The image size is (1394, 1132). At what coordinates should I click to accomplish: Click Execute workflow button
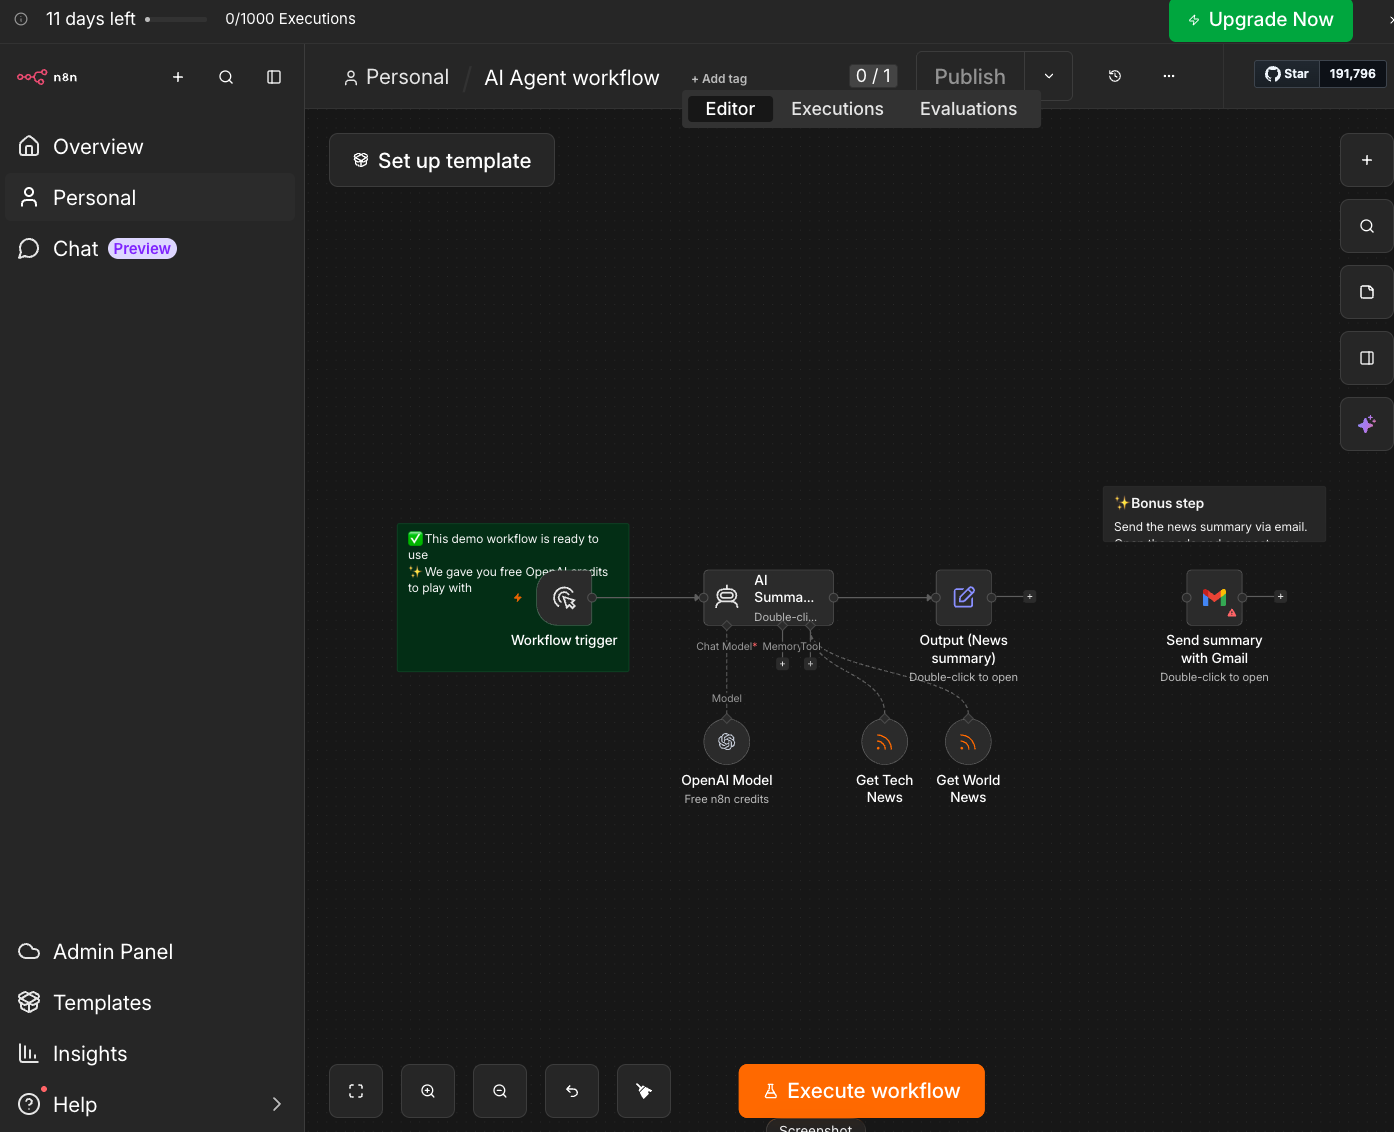[x=862, y=1091]
